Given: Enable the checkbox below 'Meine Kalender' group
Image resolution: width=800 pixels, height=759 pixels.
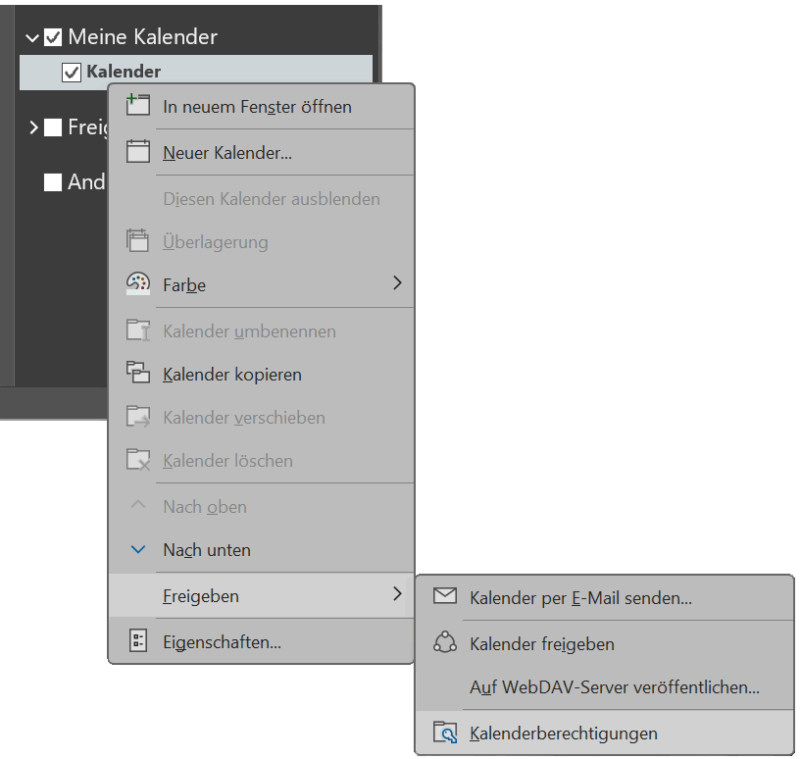Looking at the screenshot, I should coord(53,128).
